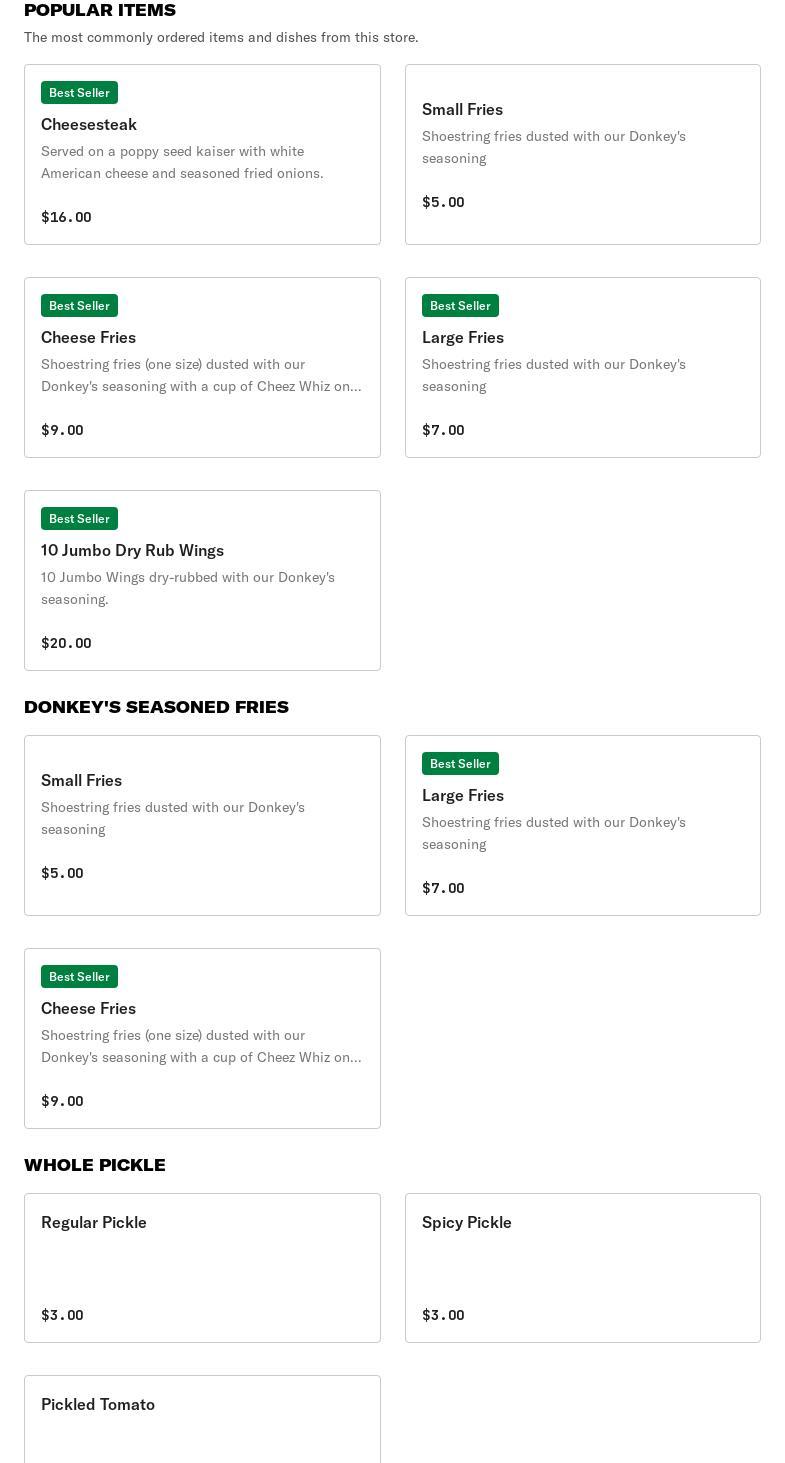785x1463 pixels.
Task: Click the $20.00 price on Jumbo Wings
Action: pos(66,643)
